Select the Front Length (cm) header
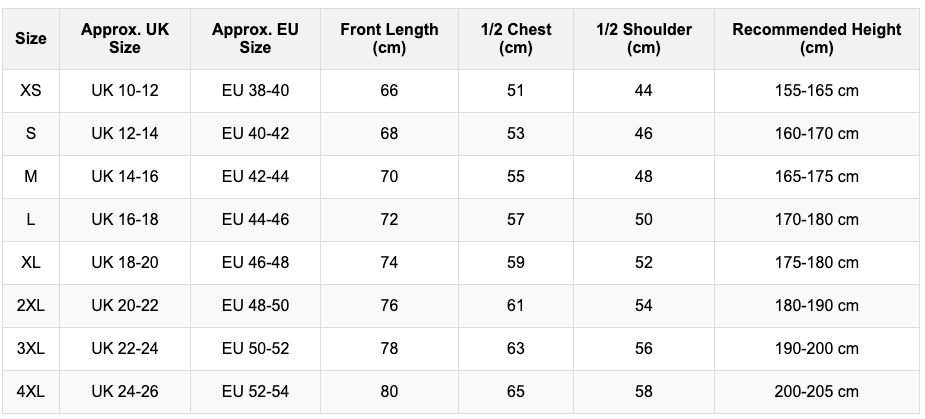925x419 pixels. [x=389, y=39]
